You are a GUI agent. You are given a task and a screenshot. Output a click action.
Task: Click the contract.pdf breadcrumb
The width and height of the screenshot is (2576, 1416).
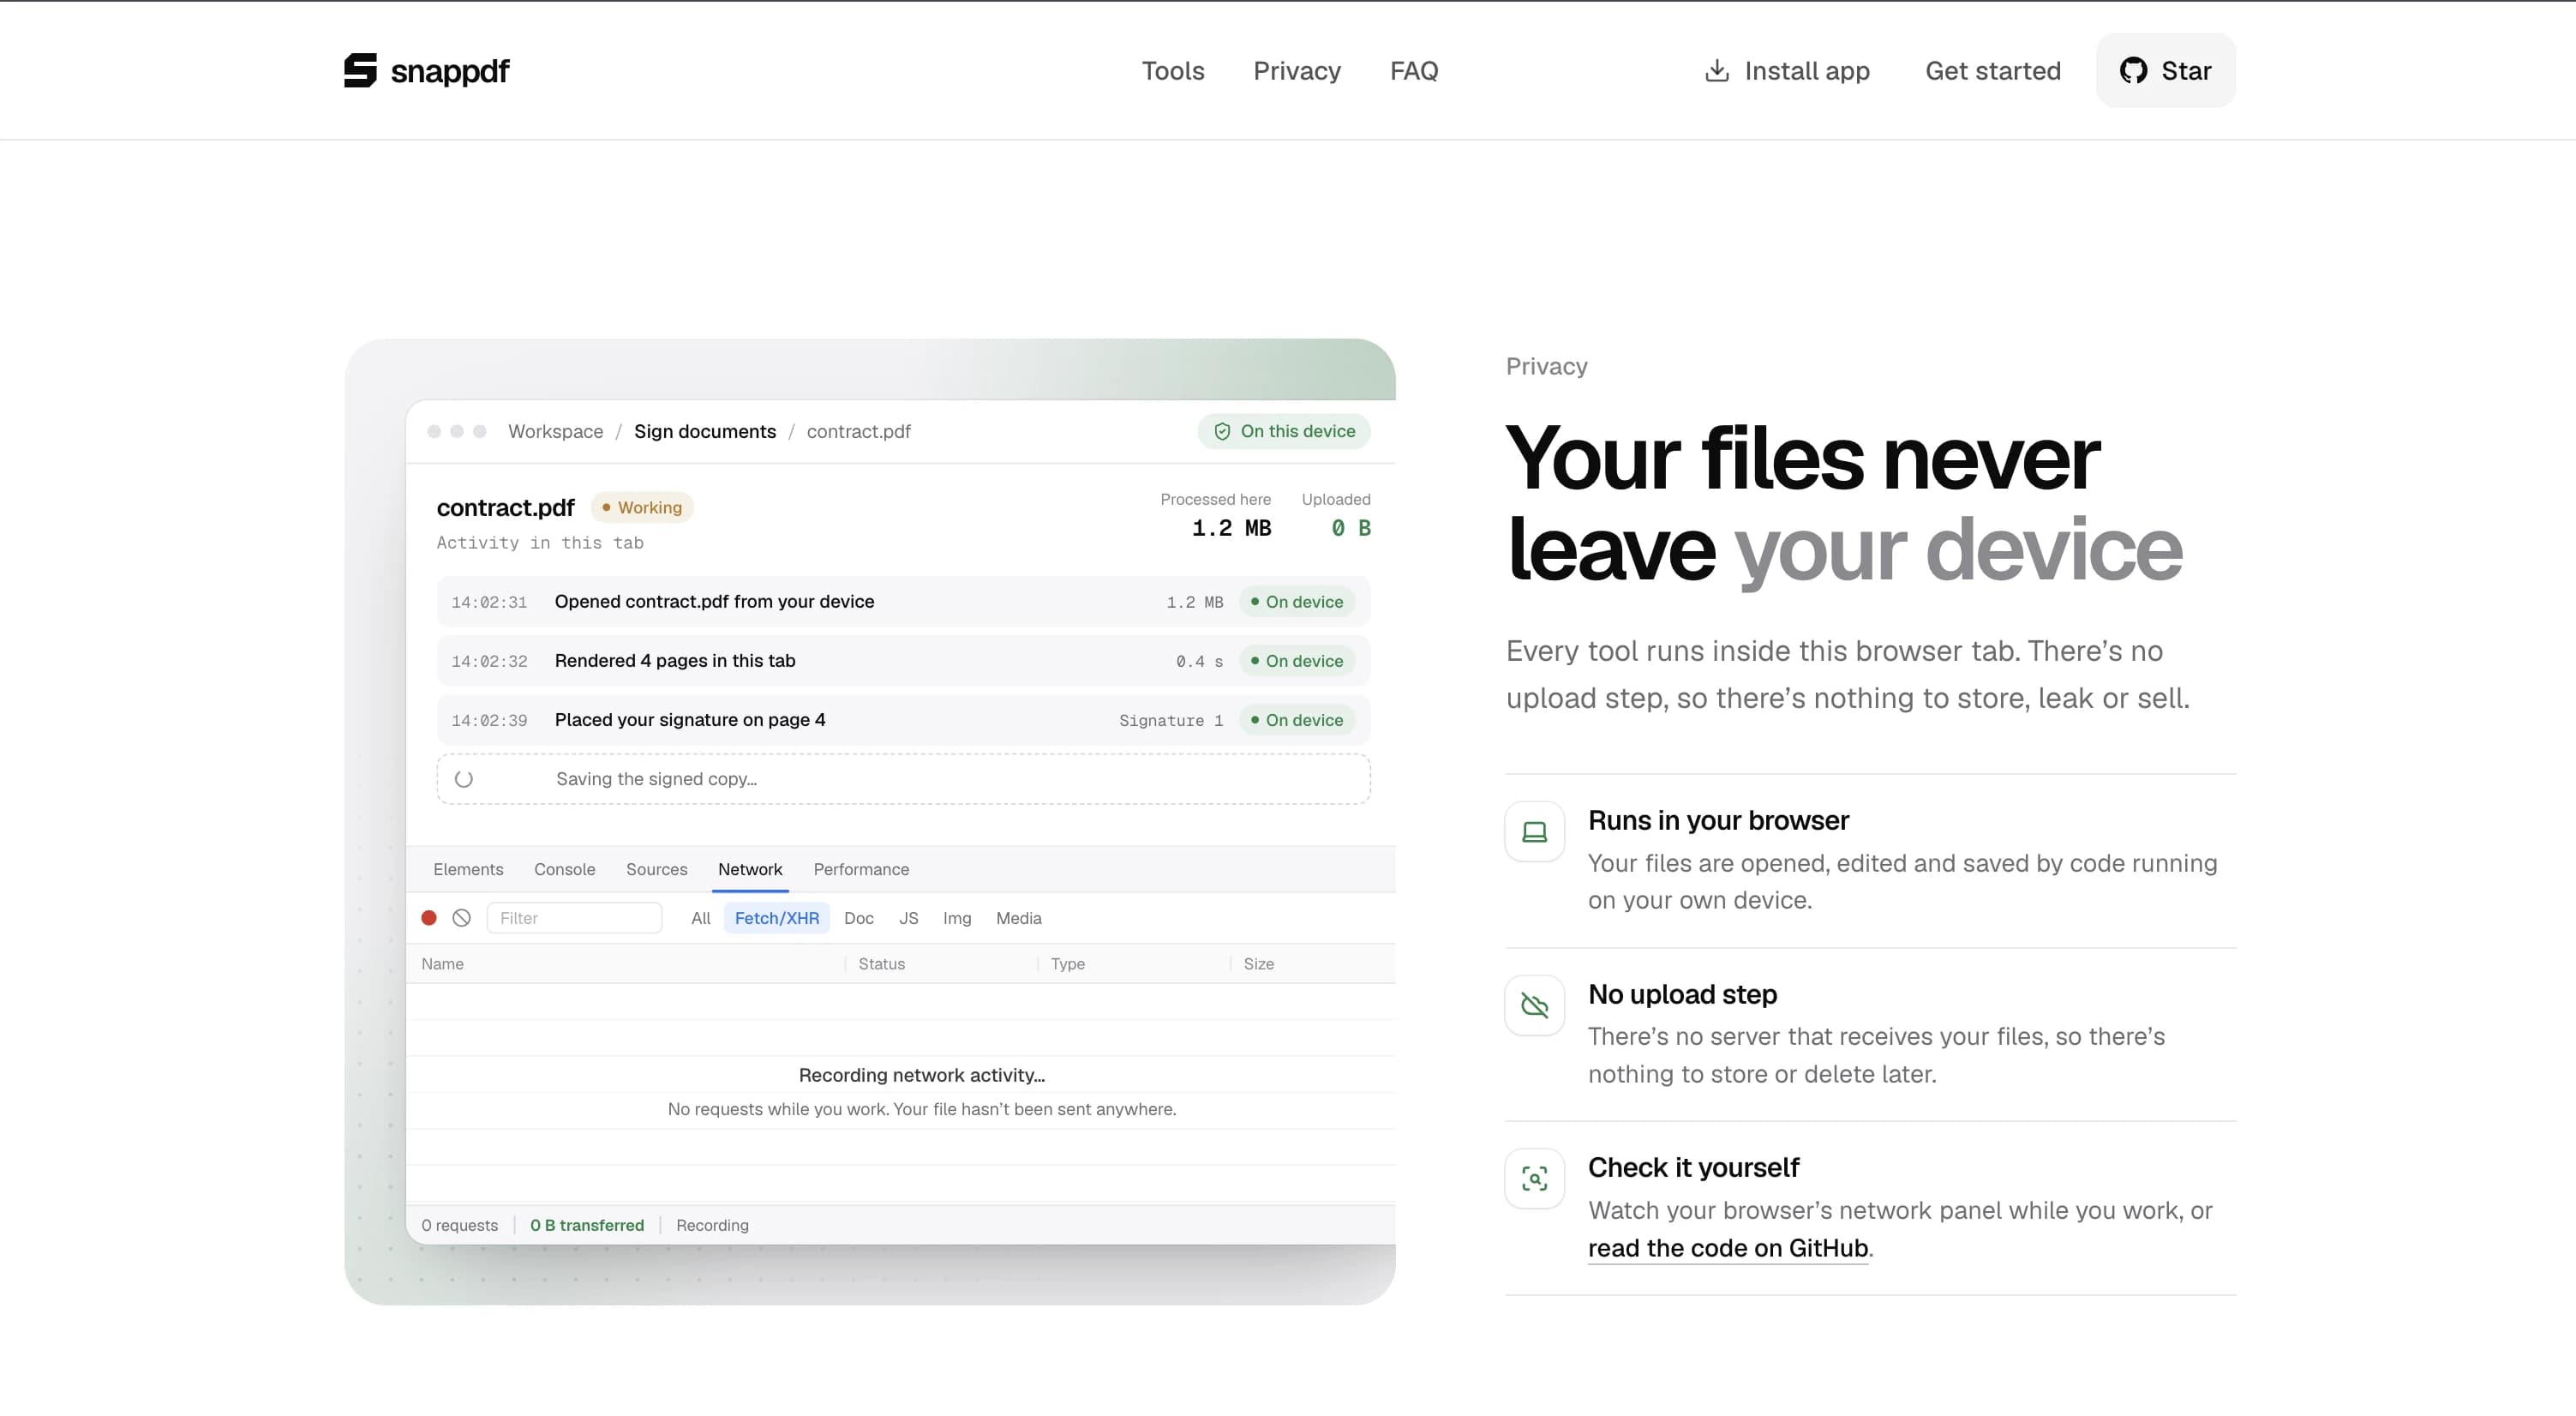click(x=858, y=431)
